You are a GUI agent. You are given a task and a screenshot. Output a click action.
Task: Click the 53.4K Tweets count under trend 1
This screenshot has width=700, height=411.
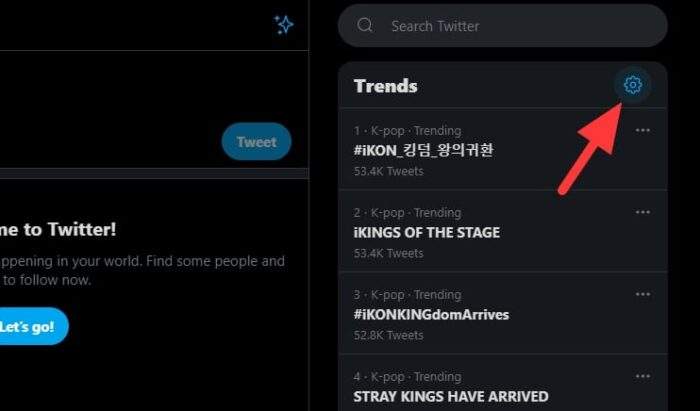pos(388,171)
